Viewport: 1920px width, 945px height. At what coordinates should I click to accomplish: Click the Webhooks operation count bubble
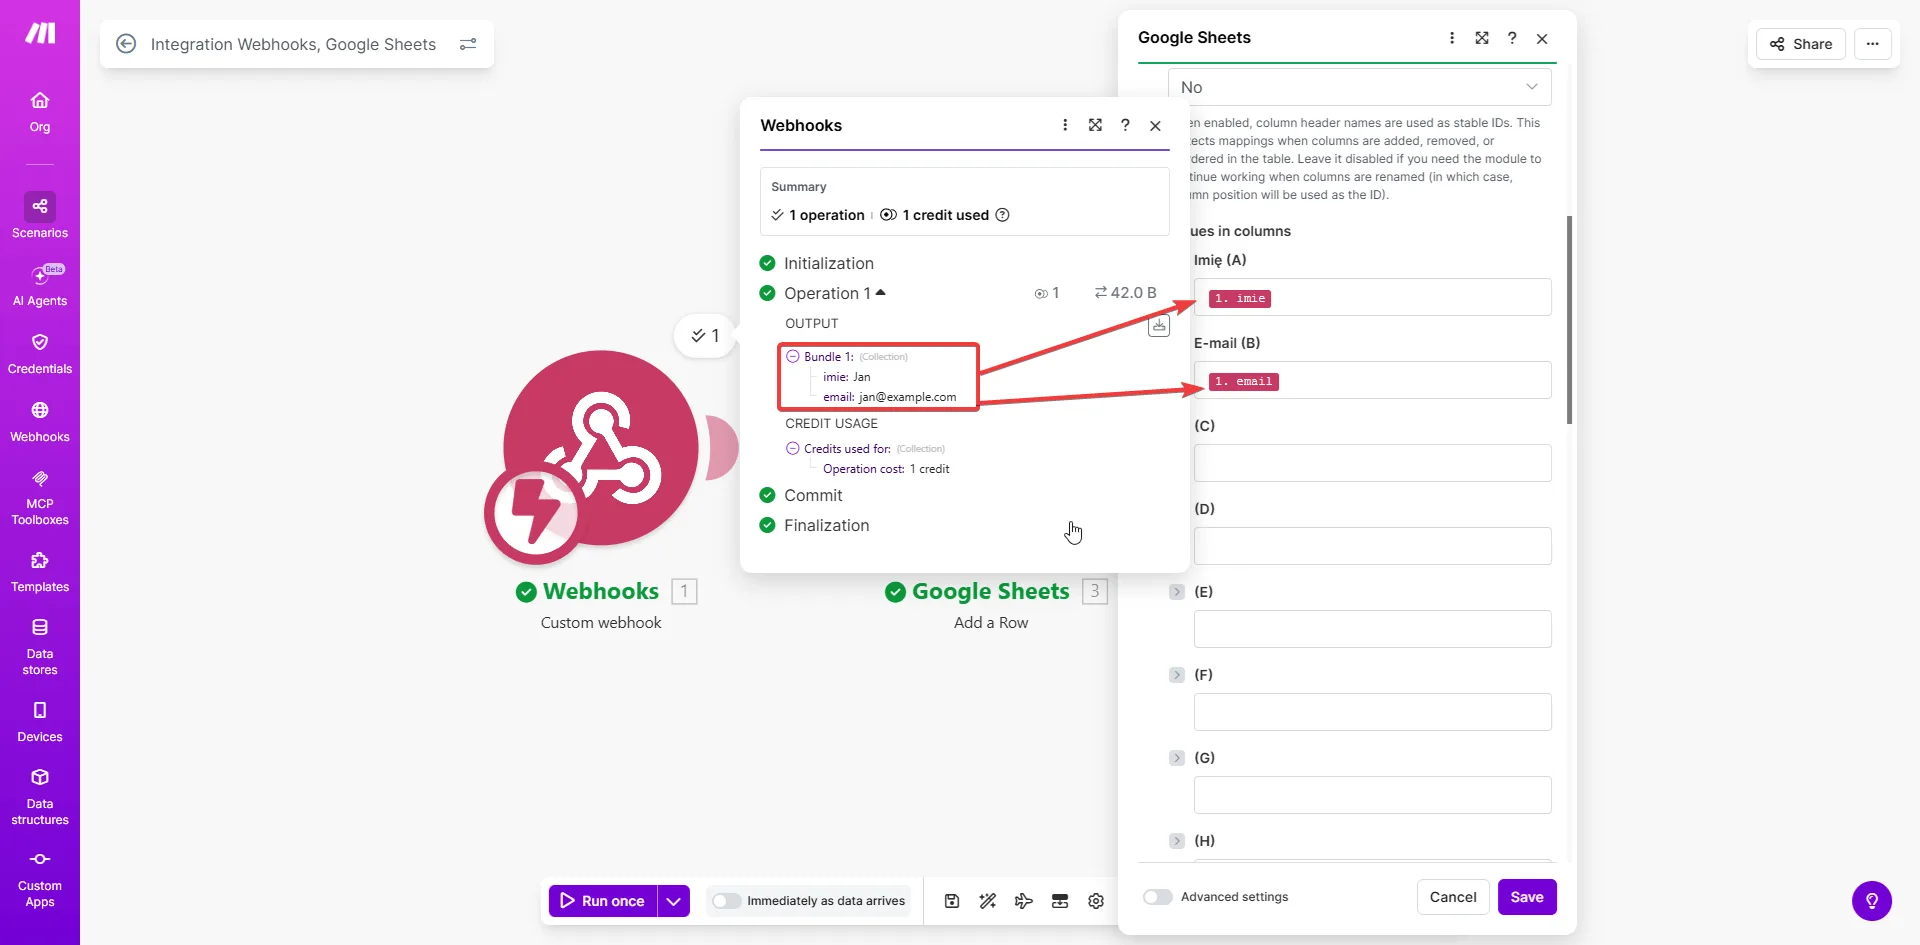[x=705, y=336]
